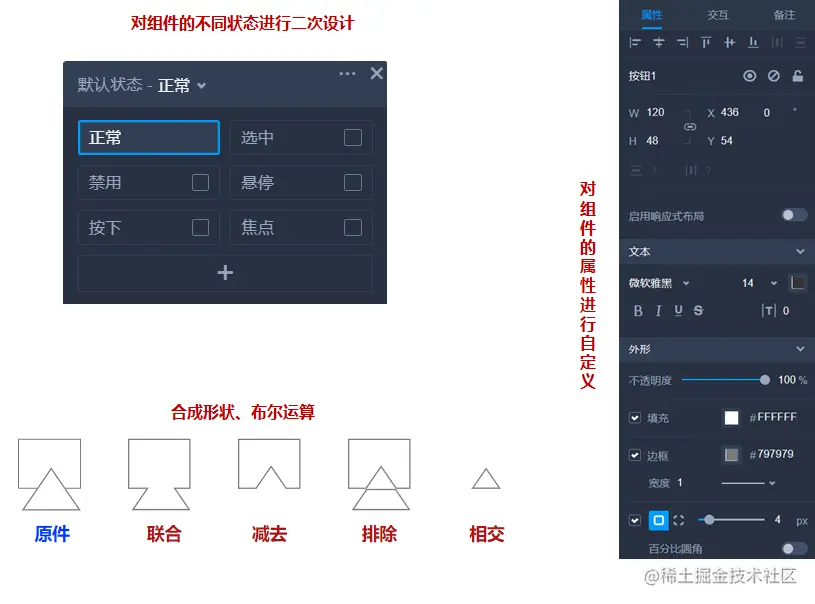Click the fill hex value #FFFFFF
Viewport: 815px width, 604px height.
click(773, 417)
